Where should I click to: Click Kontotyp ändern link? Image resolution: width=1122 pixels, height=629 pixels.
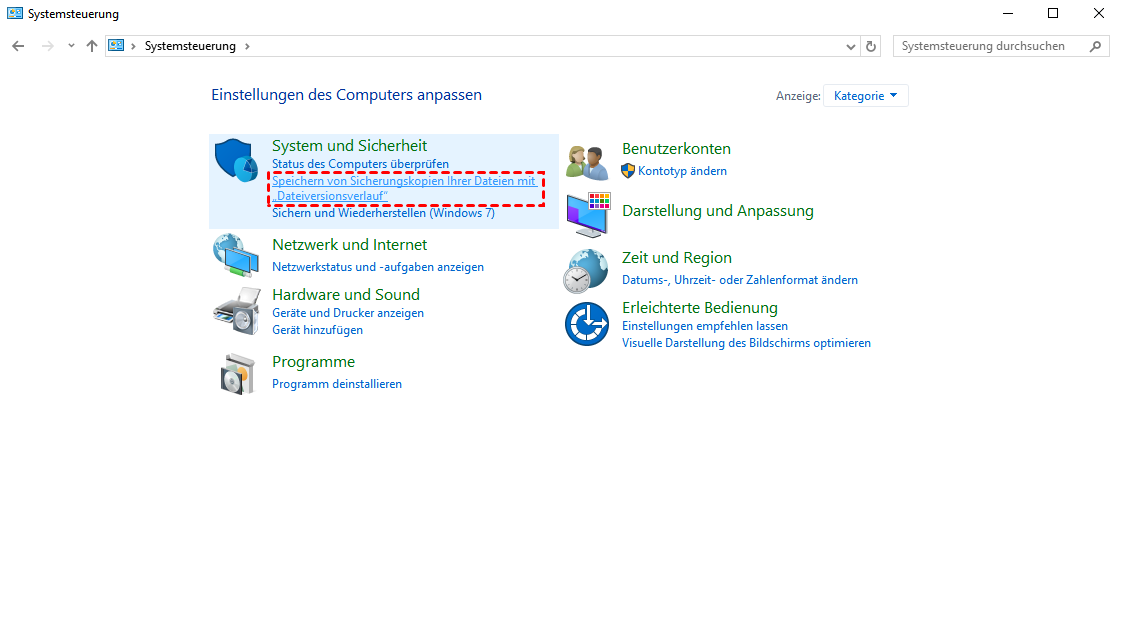click(x=682, y=171)
